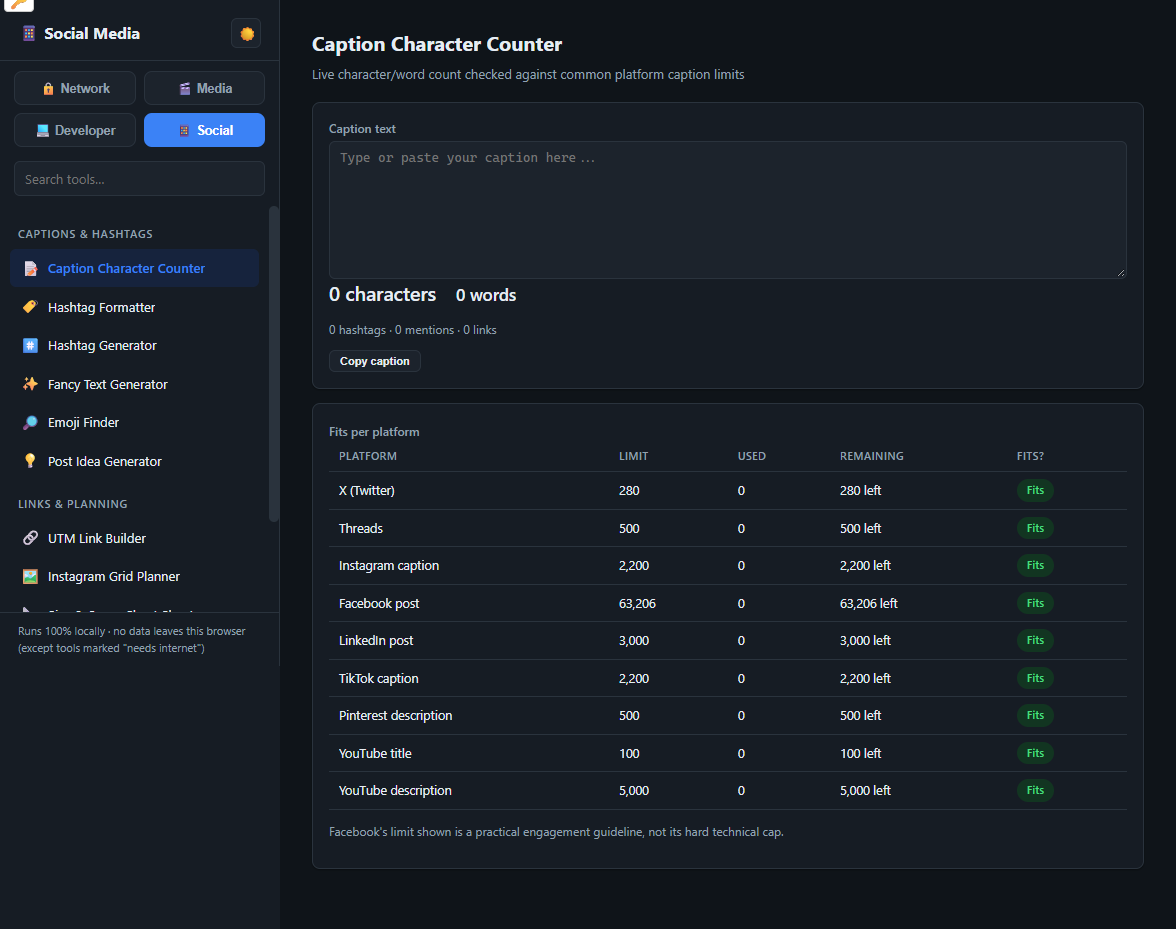1176x929 pixels.
Task: Click the Fits badge for YouTube description
Action: 1035,790
